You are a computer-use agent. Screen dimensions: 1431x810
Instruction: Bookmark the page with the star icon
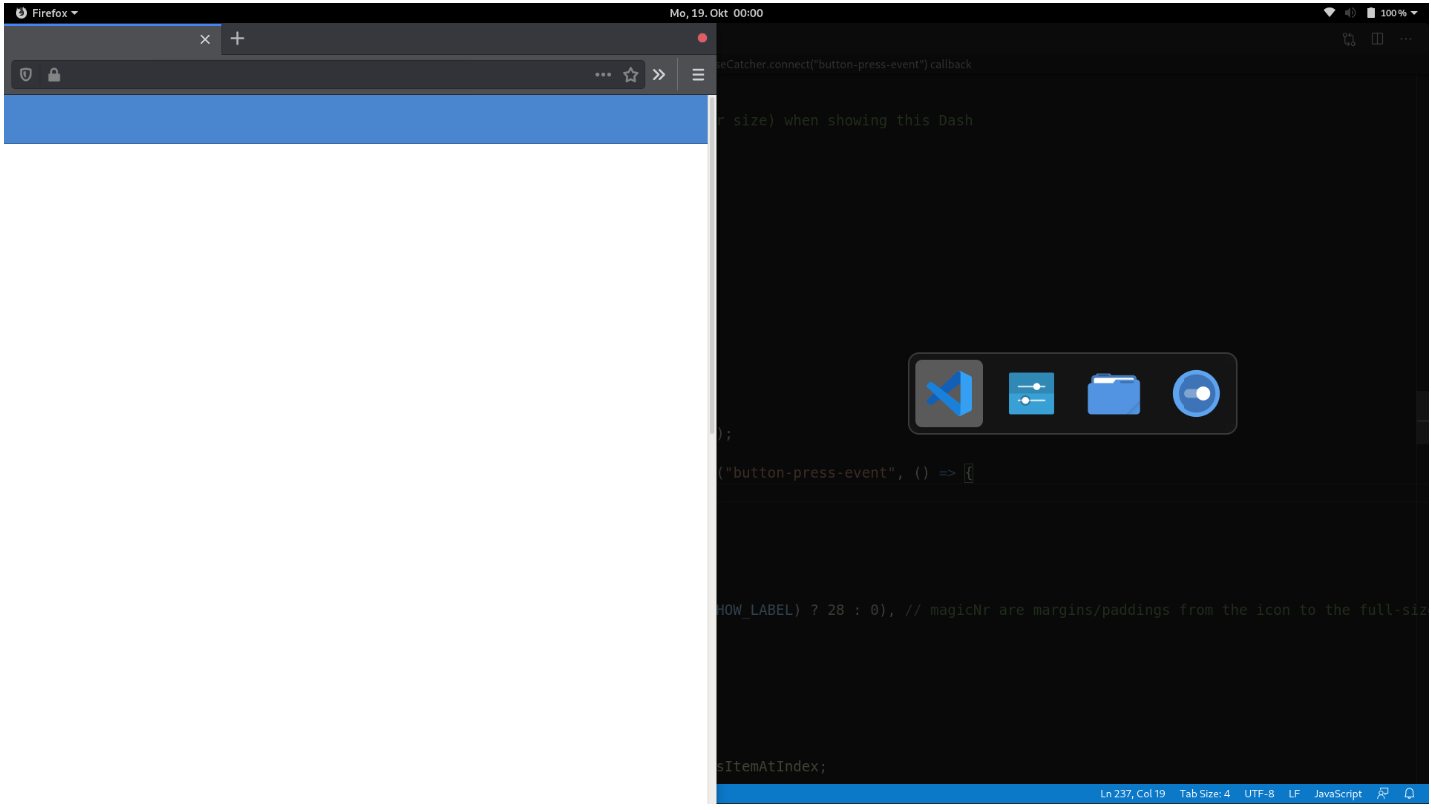pos(630,74)
